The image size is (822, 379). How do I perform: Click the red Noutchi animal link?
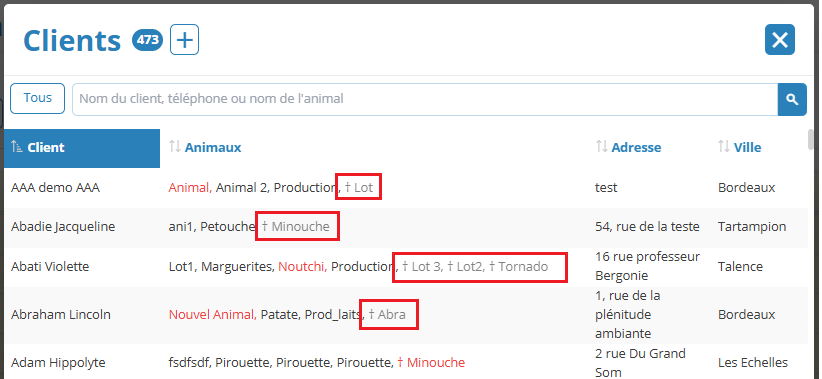pos(302,266)
